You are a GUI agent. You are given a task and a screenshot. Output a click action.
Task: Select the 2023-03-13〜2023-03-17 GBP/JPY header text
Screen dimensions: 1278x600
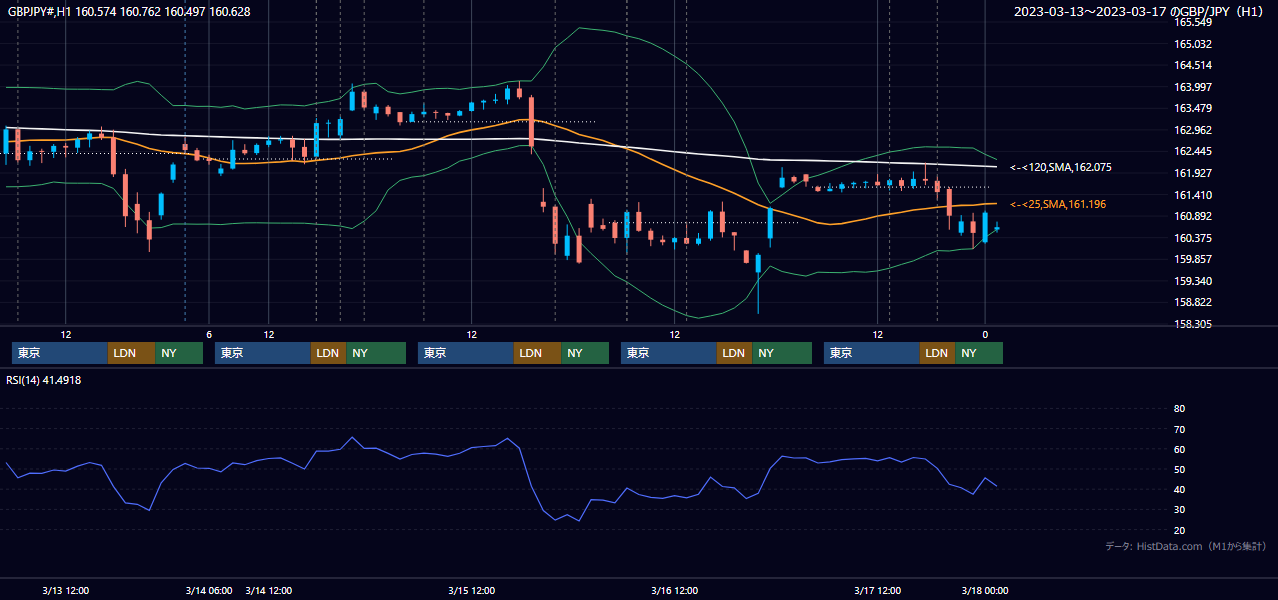coord(1139,12)
